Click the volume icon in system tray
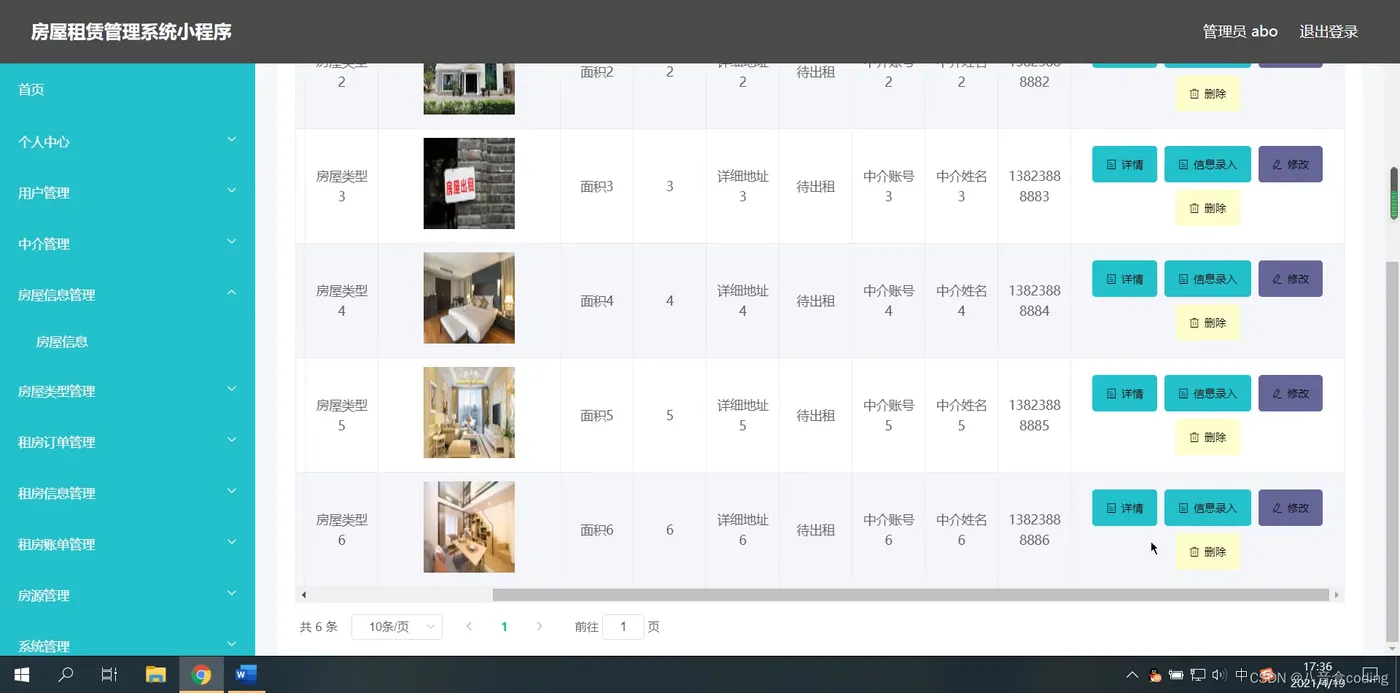 coord(1218,675)
